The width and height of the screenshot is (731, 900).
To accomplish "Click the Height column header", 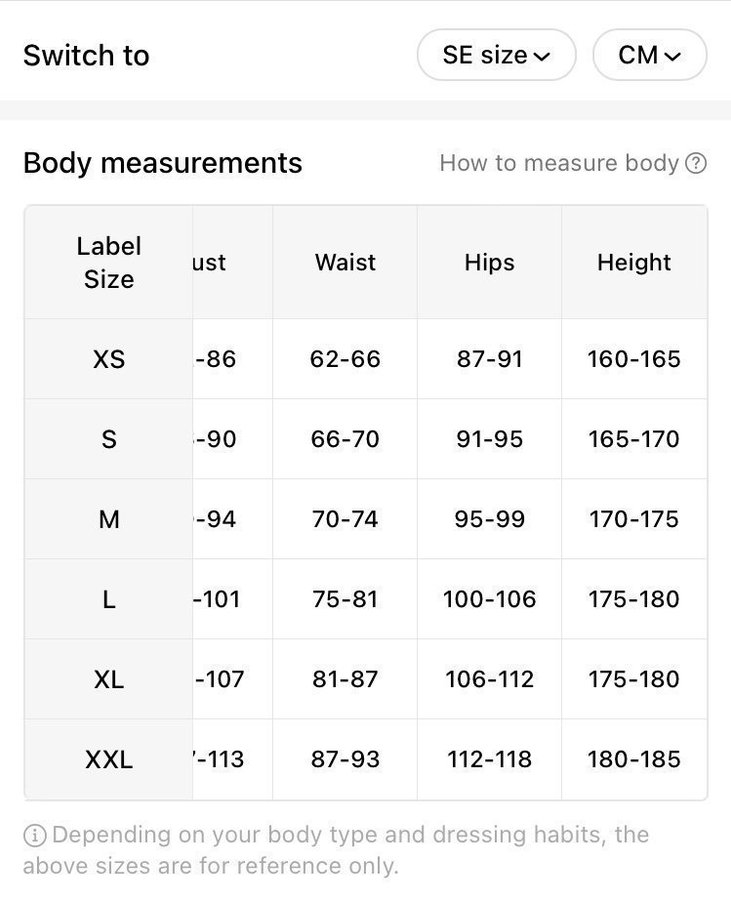I will point(634,262).
